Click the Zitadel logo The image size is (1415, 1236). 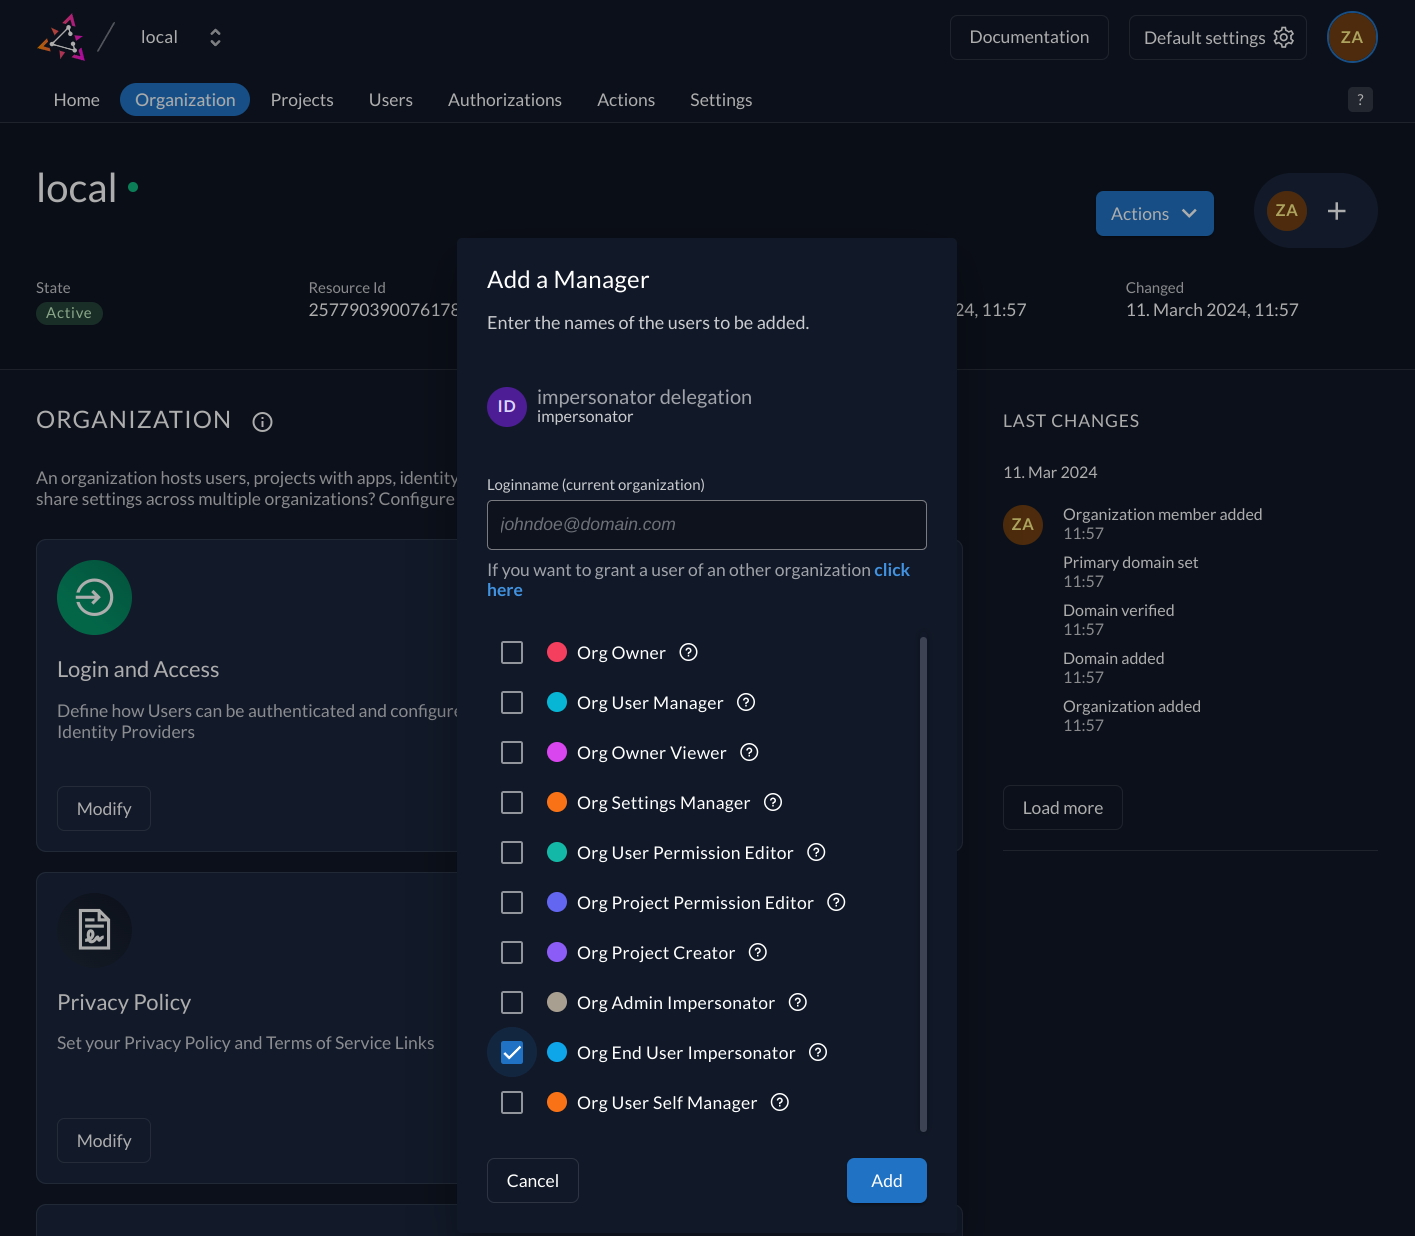click(x=62, y=37)
